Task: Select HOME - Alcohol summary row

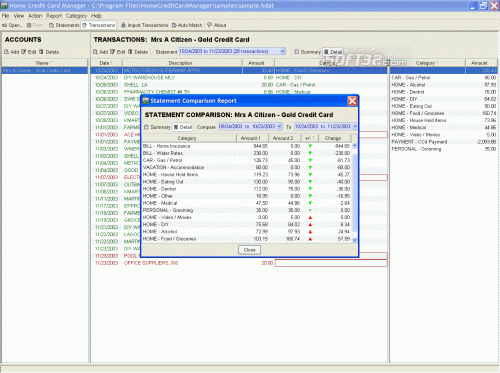Action: tap(444, 85)
